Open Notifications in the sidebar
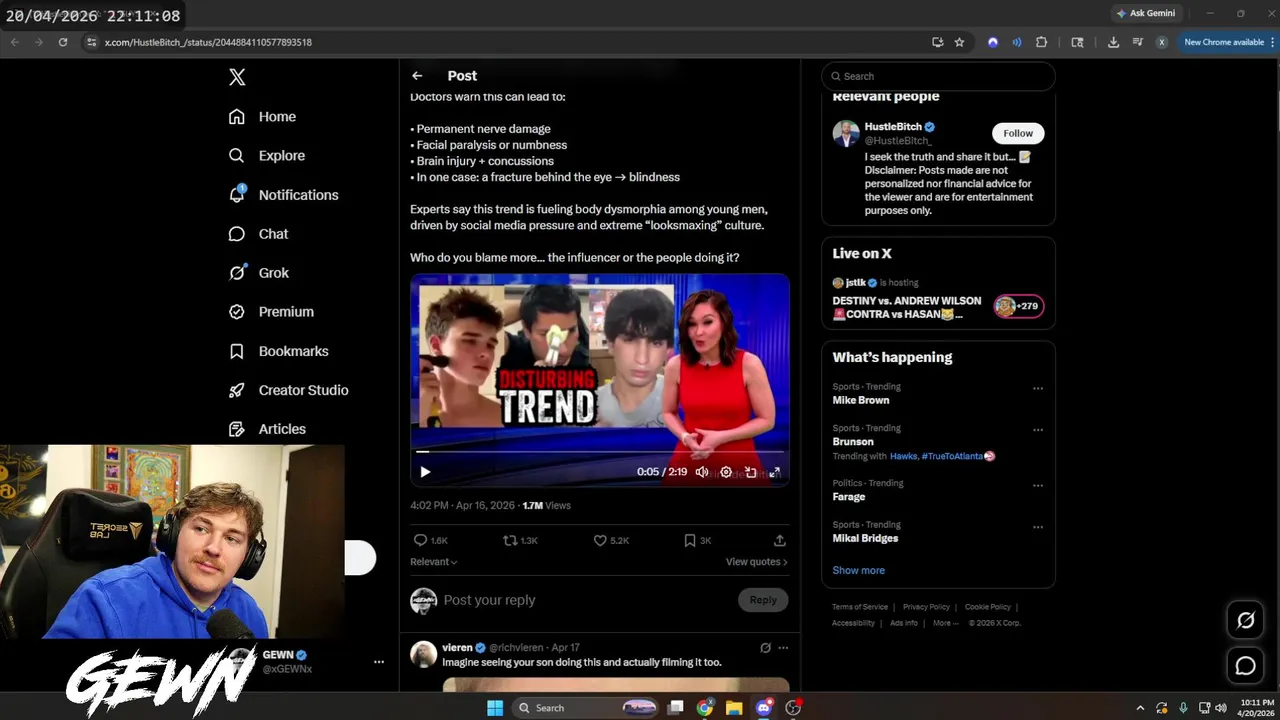The image size is (1280, 720). [x=283, y=195]
